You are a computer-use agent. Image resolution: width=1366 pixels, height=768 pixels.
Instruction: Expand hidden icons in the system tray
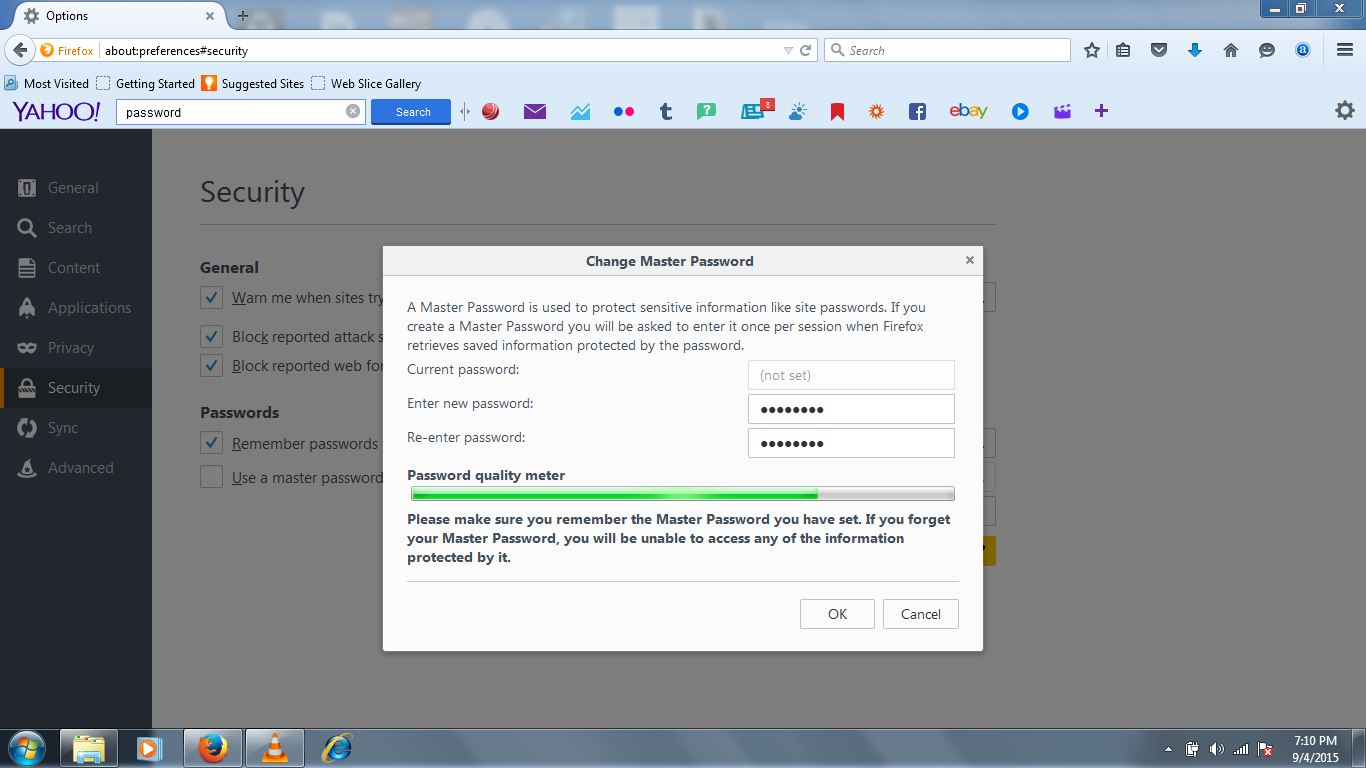(x=1168, y=748)
